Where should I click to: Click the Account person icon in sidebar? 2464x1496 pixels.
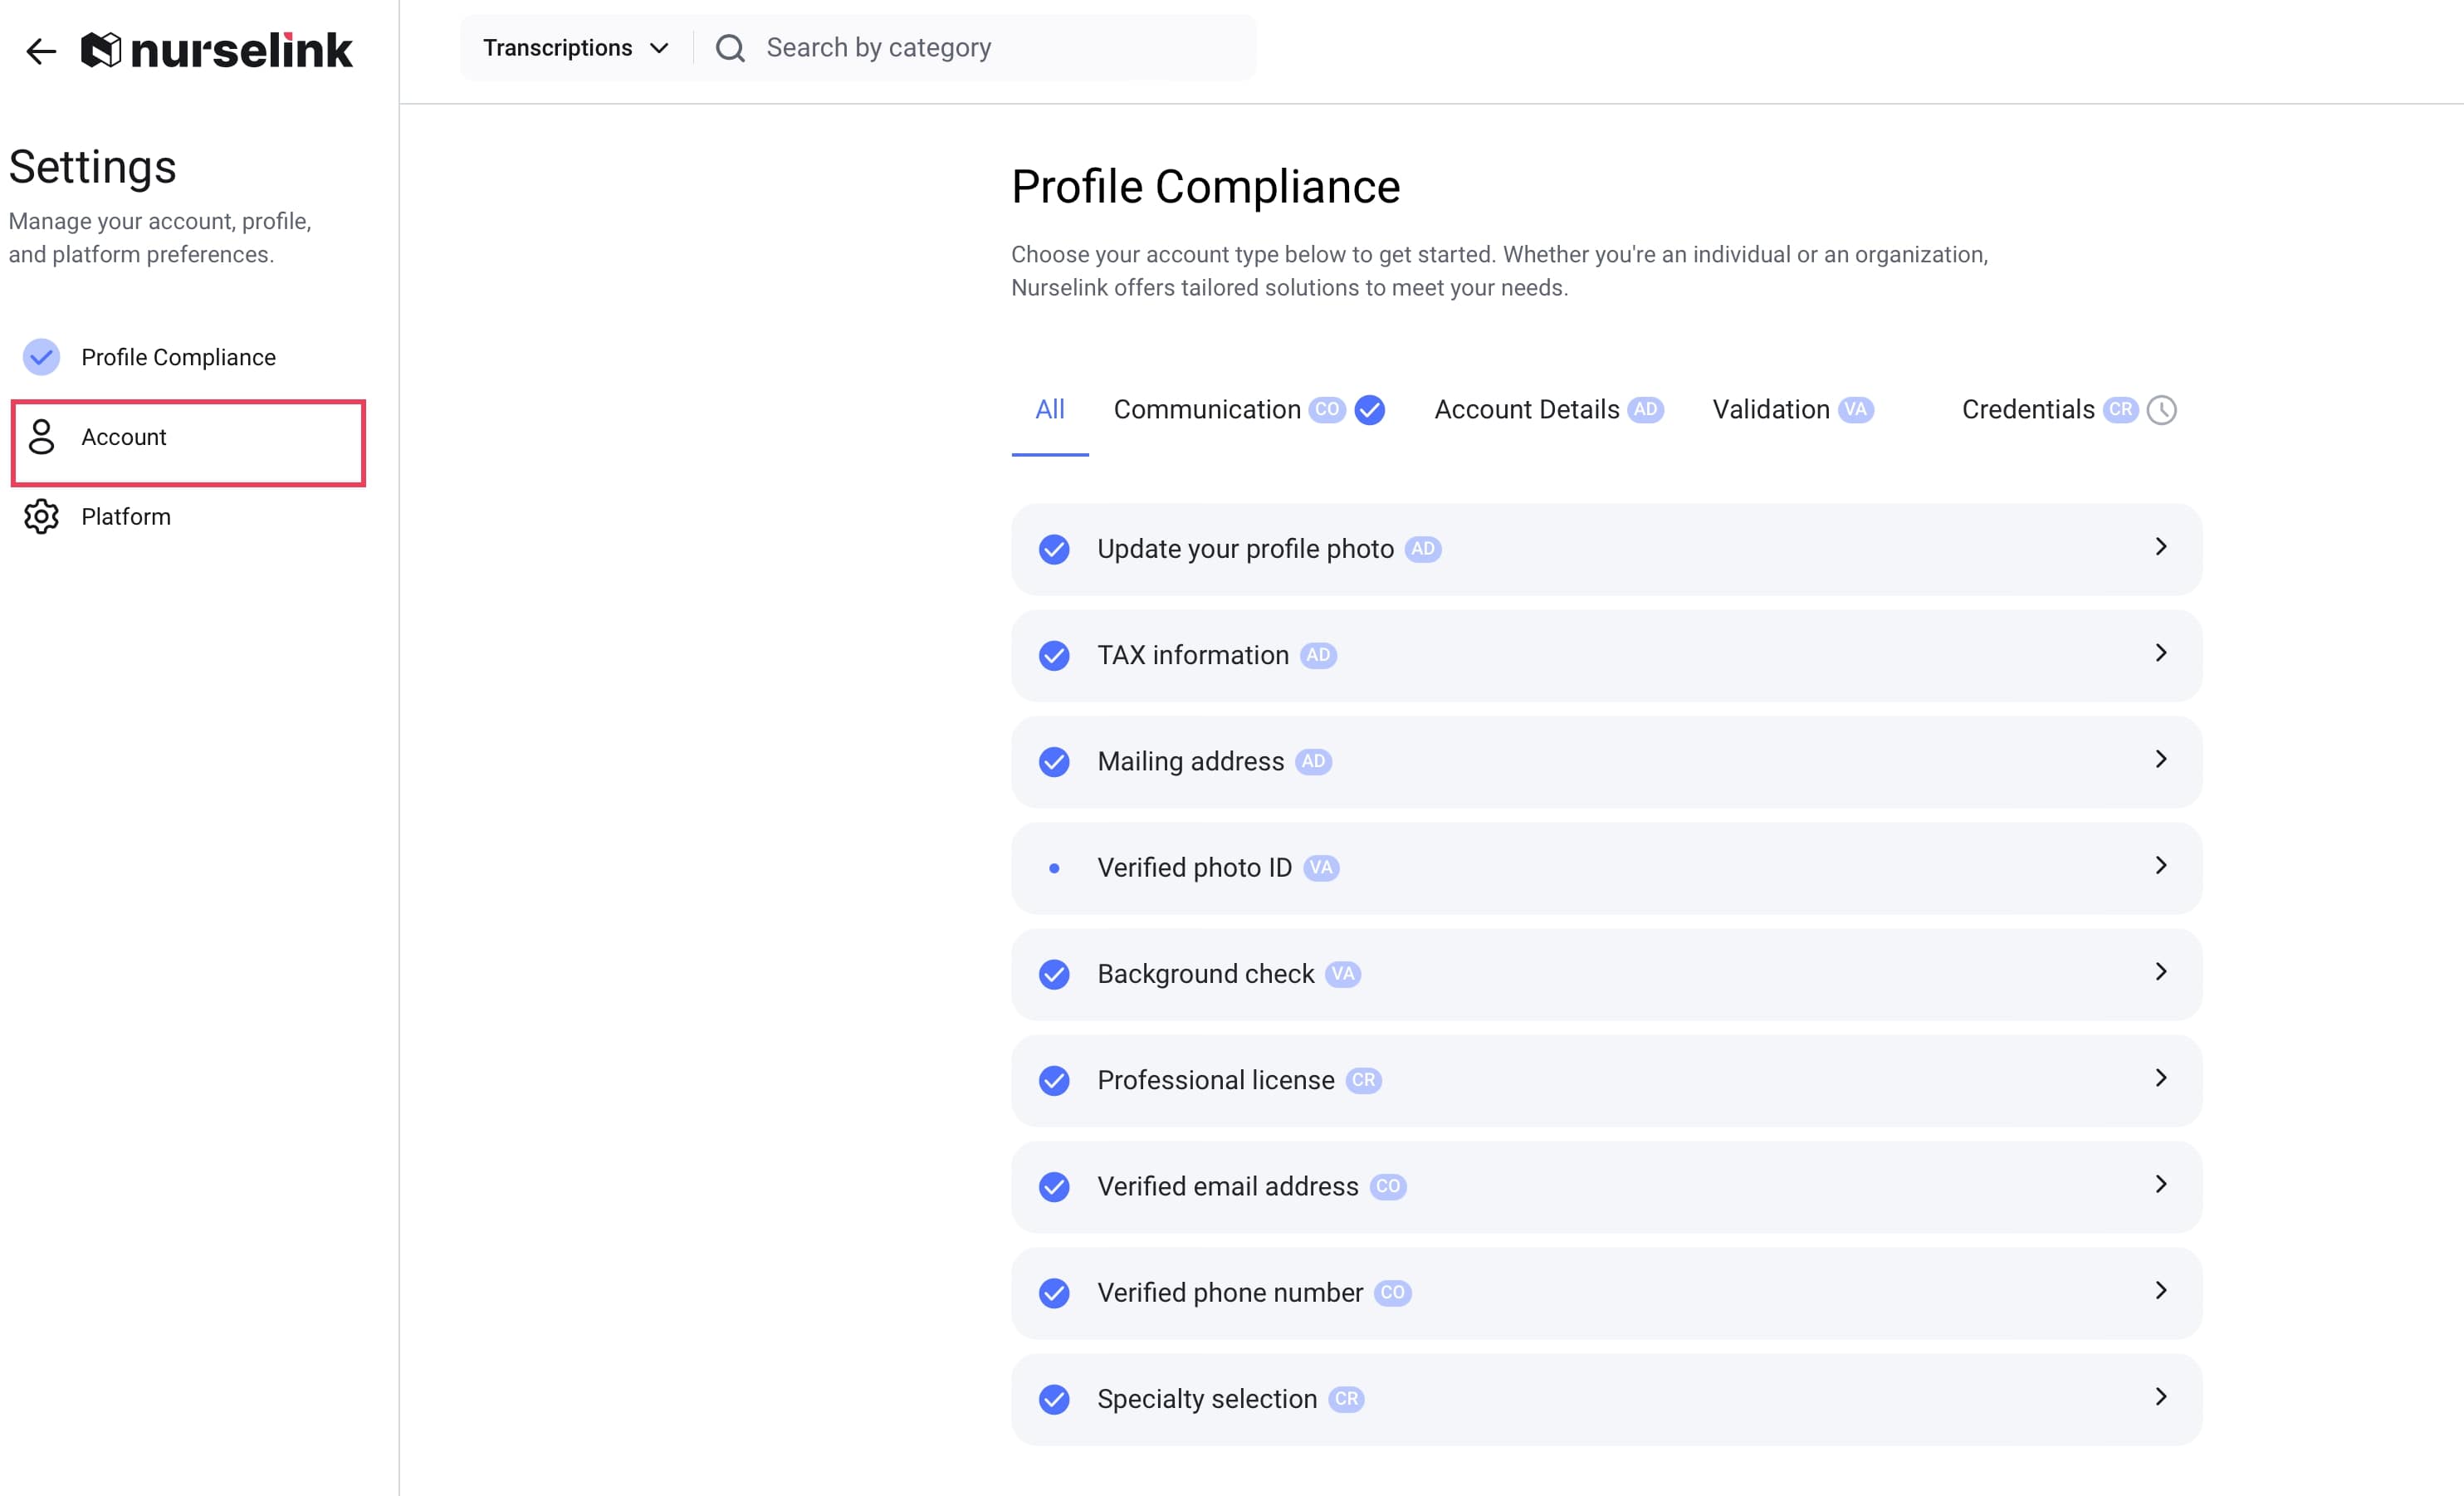pos(41,437)
